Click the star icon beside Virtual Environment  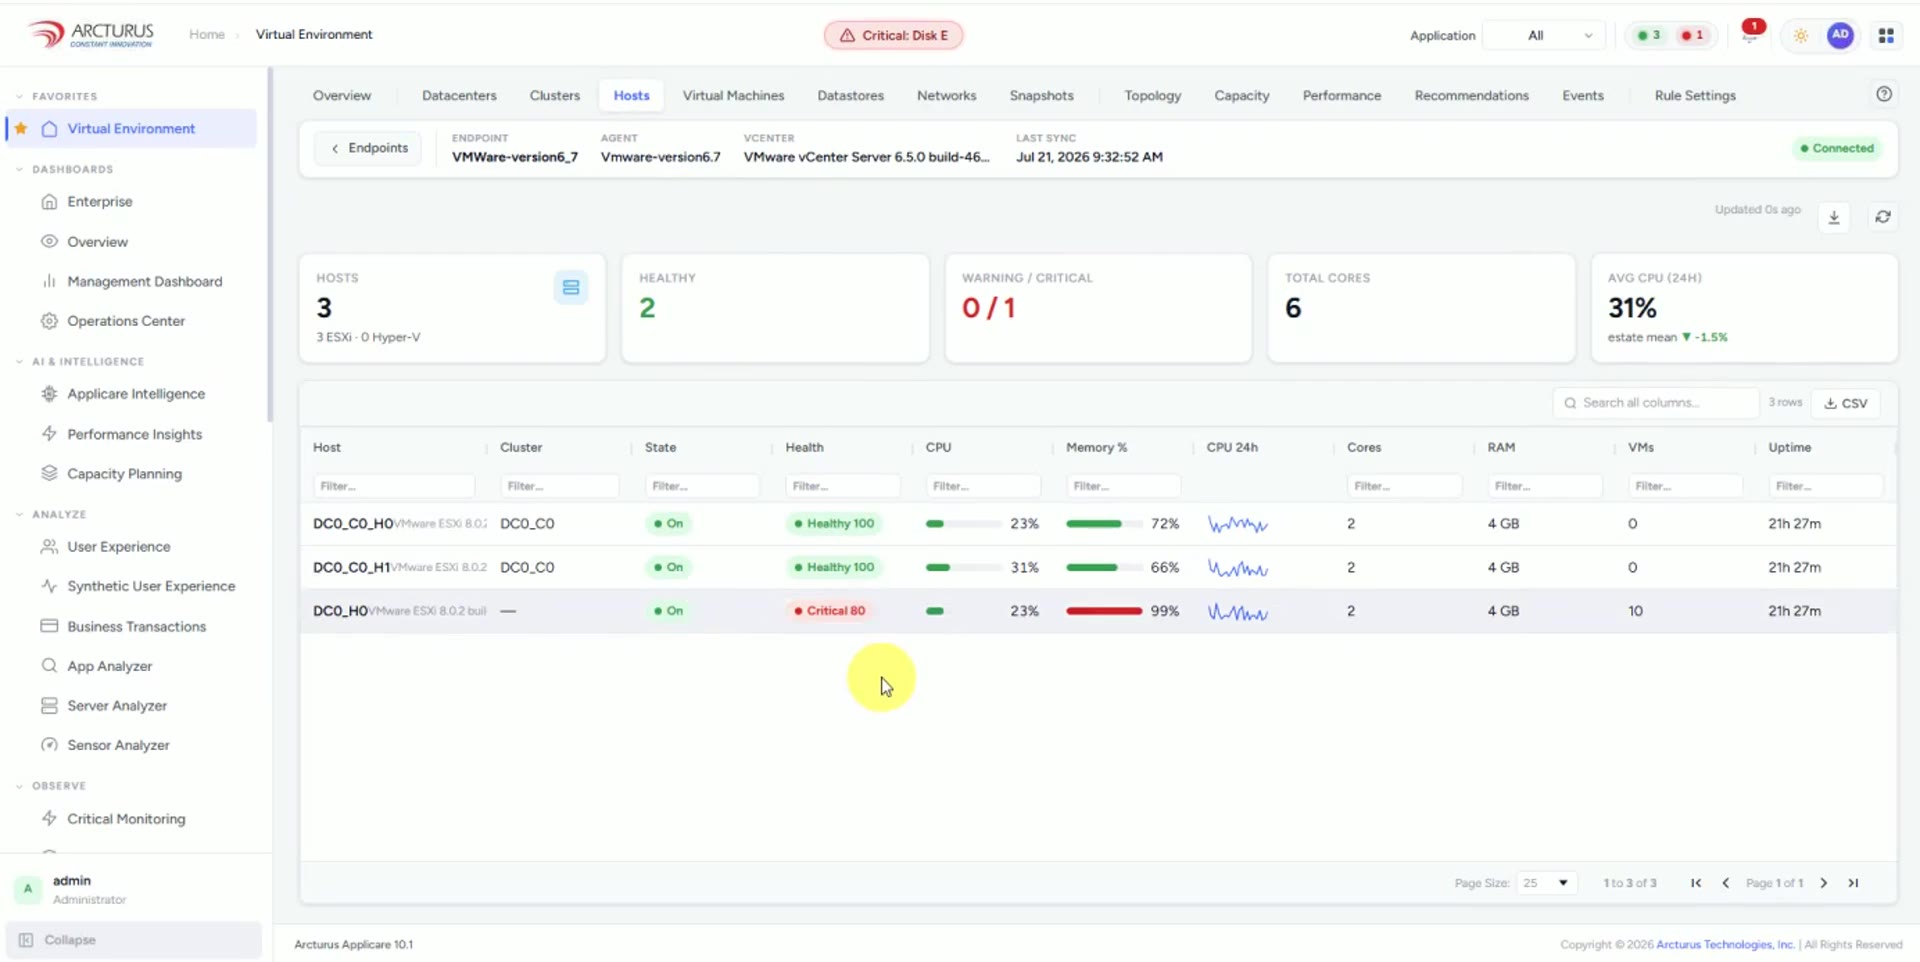[21, 128]
